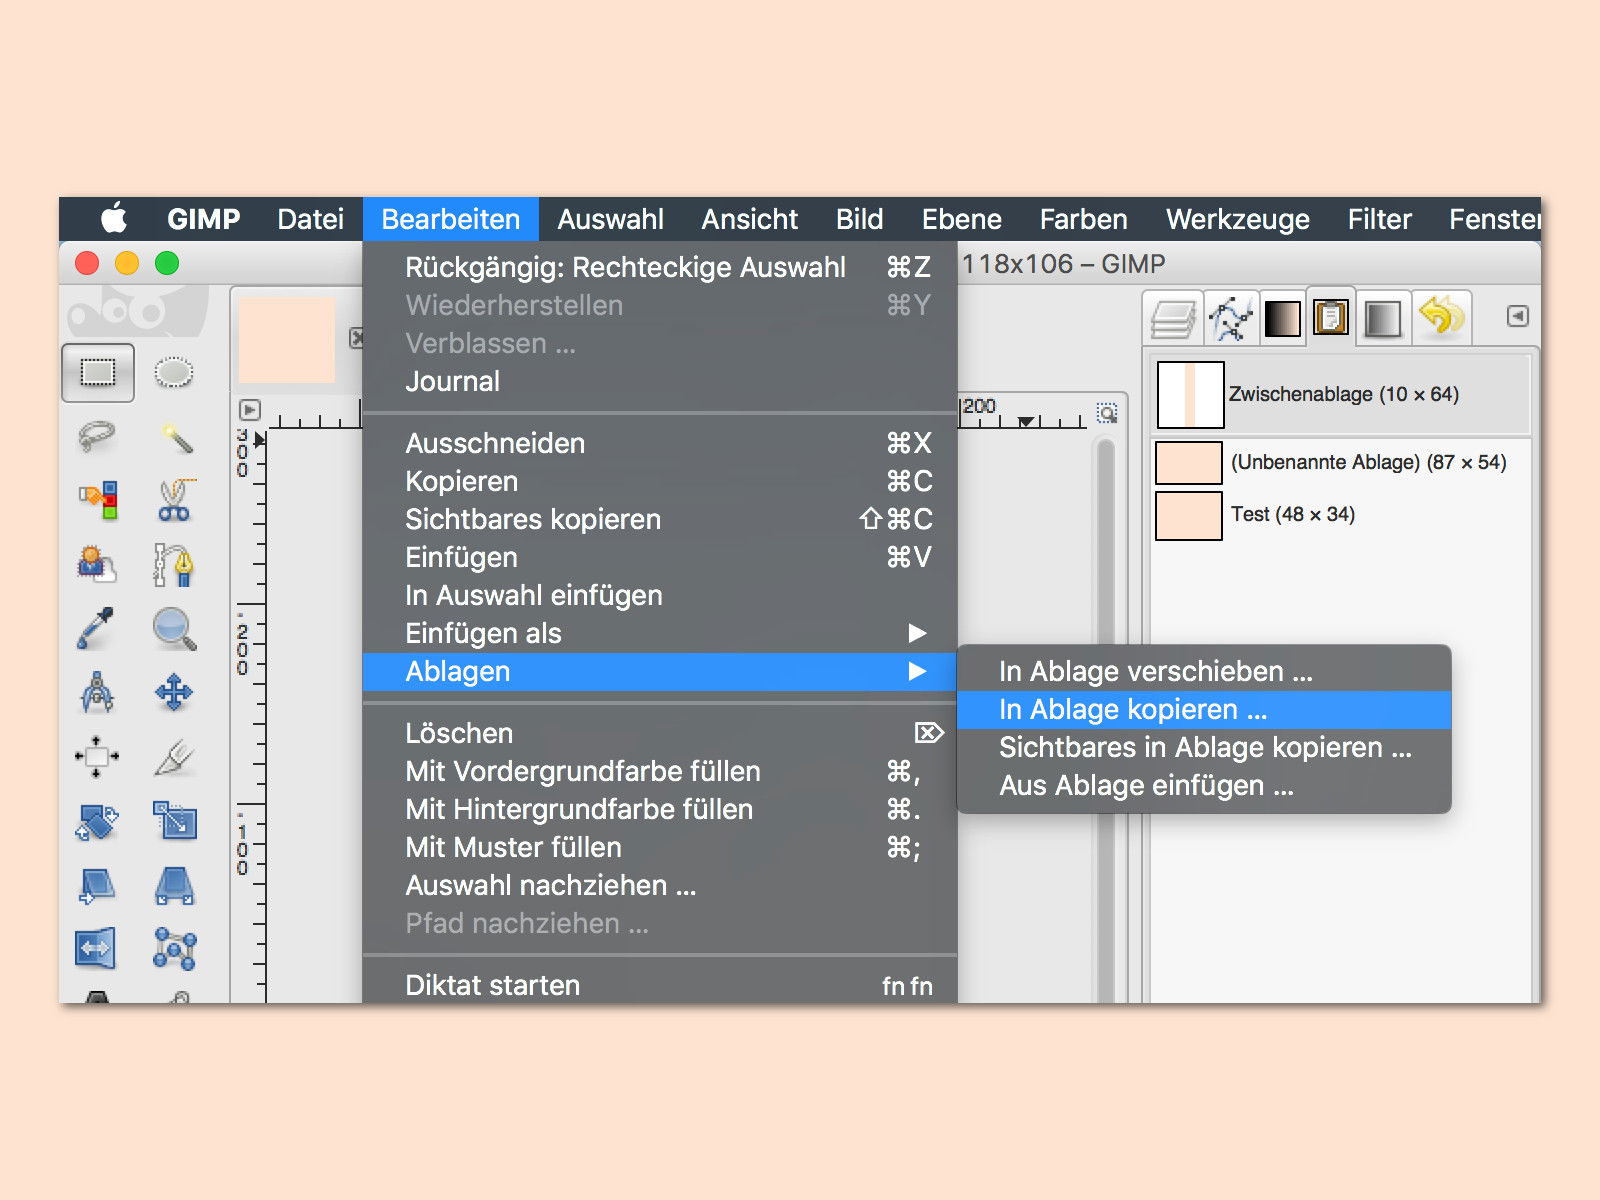Pick the Flip tool
This screenshot has height=1200, width=1600.
pyautogui.click(x=96, y=948)
